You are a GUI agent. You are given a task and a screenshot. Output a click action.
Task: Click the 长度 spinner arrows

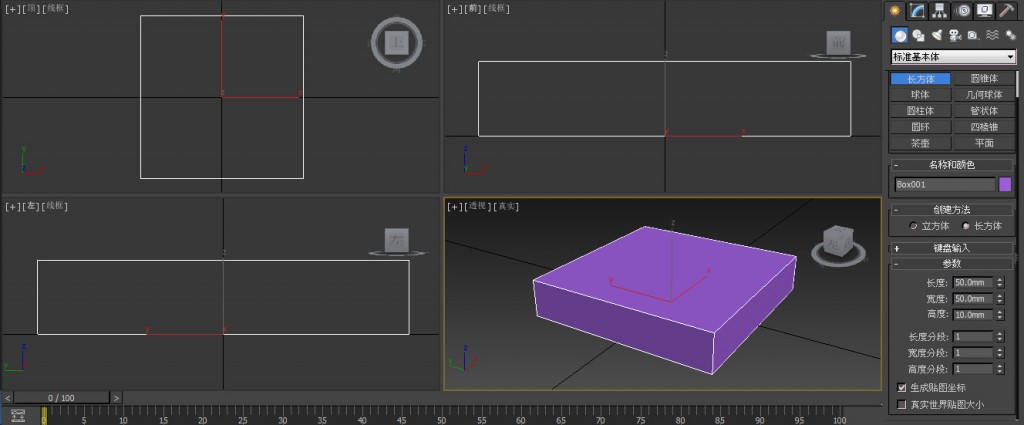click(x=999, y=283)
